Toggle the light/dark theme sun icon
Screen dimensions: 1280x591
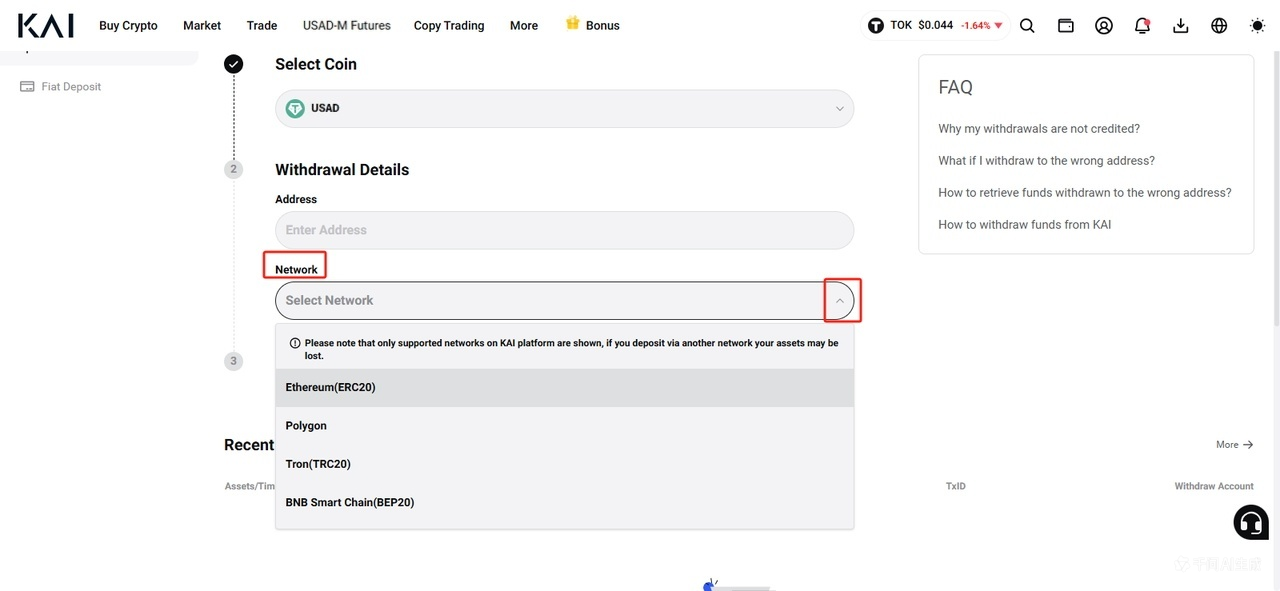1257,26
